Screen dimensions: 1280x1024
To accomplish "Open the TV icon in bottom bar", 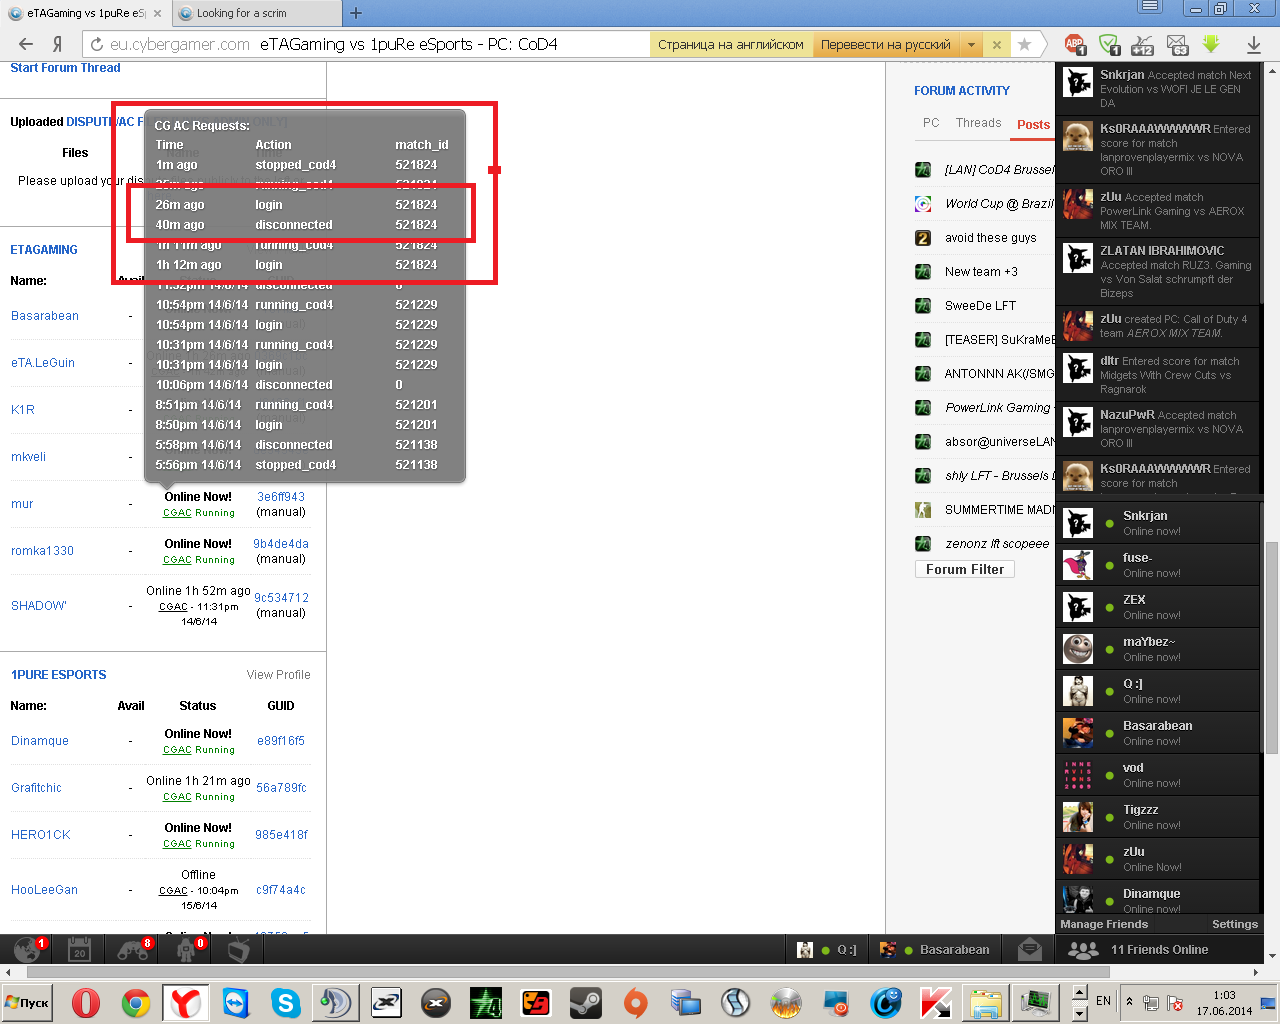I will click(x=238, y=949).
